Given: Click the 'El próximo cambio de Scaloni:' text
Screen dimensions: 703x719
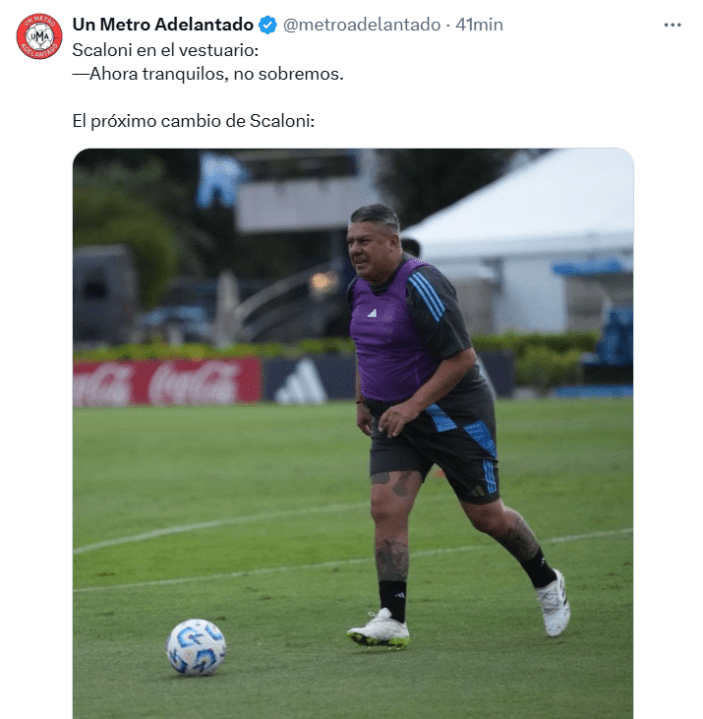Looking at the screenshot, I should (194, 121).
